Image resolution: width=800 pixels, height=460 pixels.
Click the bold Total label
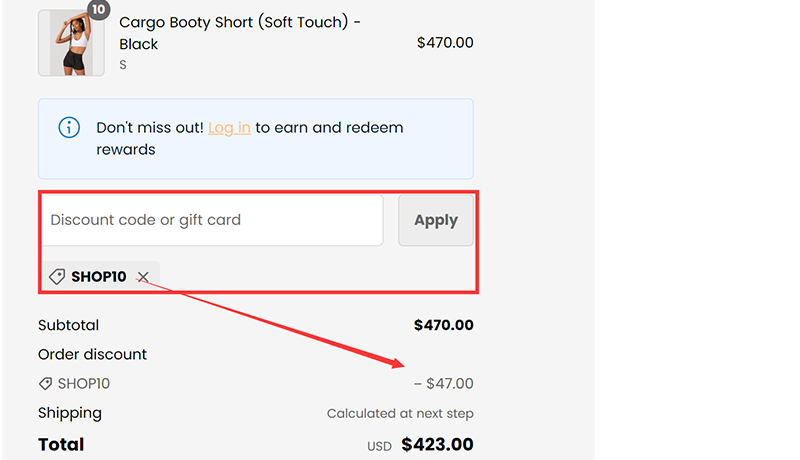point(61,444)
